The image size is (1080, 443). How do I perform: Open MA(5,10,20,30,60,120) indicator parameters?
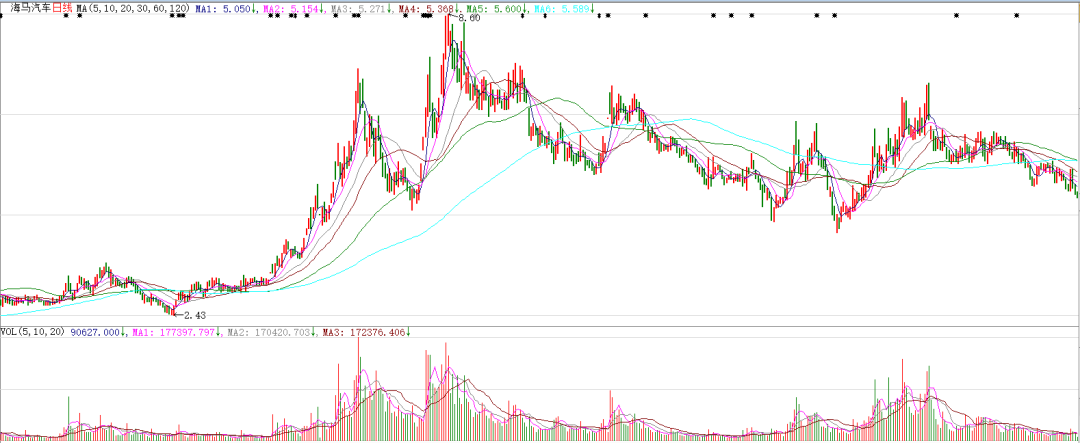133,8
